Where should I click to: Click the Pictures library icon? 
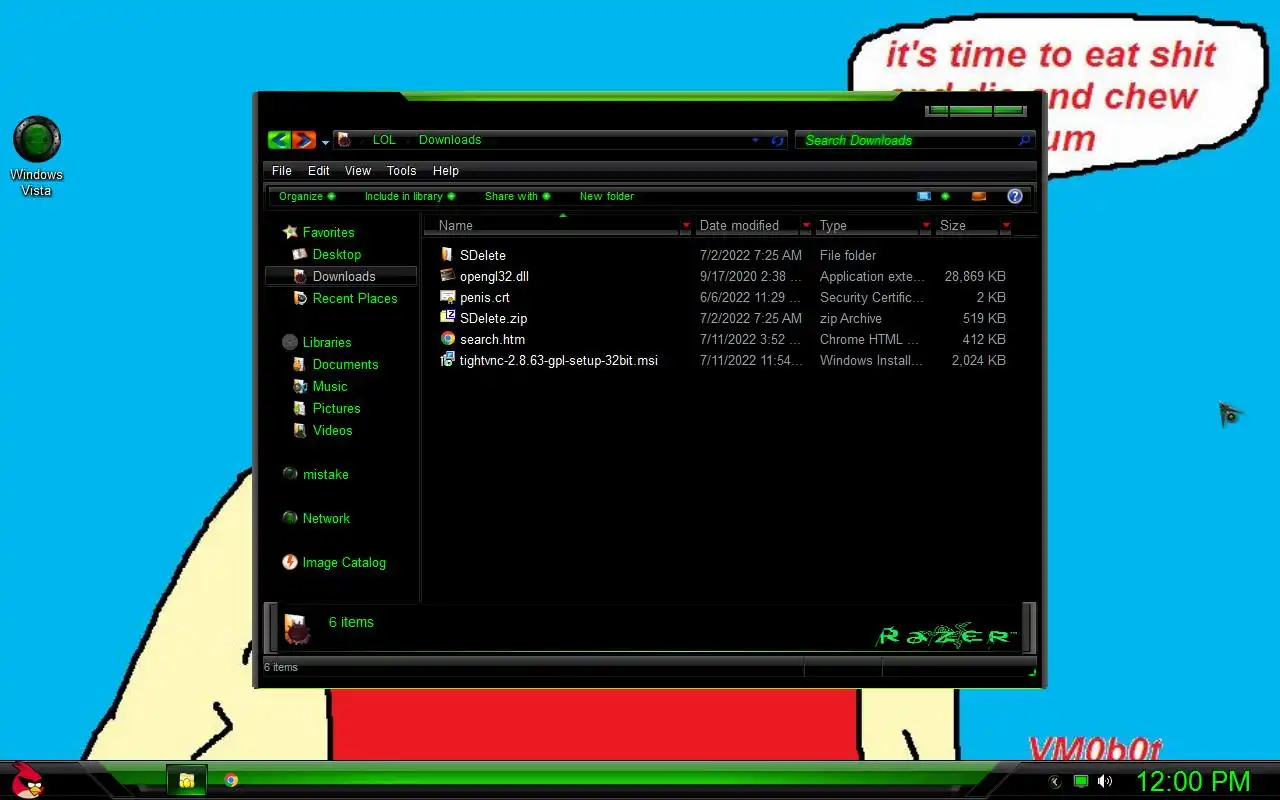pyautogui.click(x=299, y=408)
